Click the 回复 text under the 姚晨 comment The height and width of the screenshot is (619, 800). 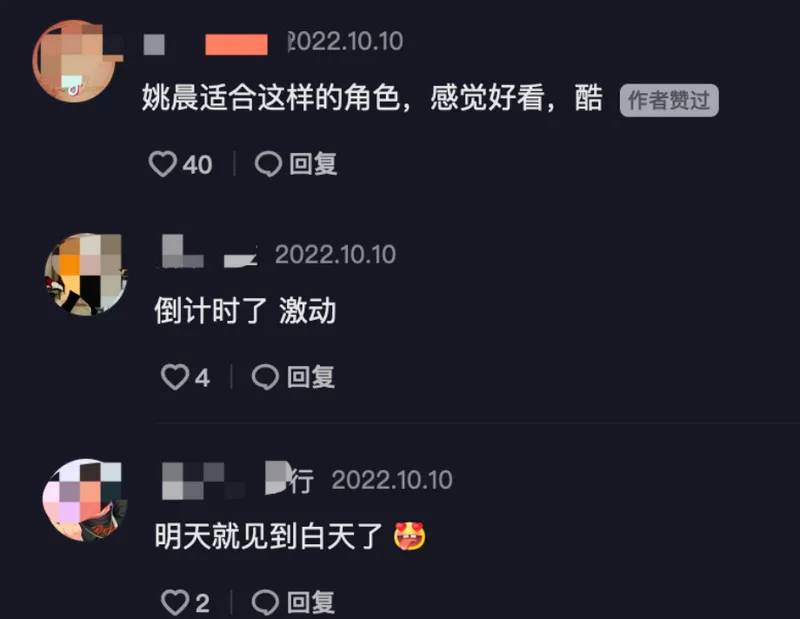click(313, 164)
